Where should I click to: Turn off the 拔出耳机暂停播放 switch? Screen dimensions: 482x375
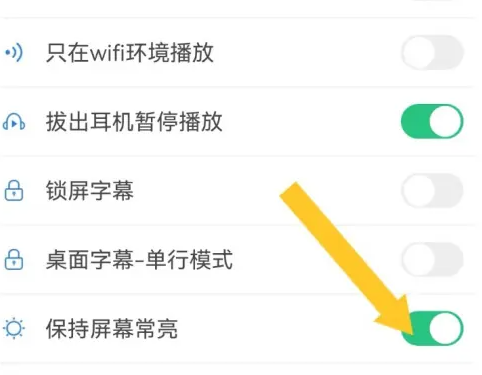point(432,121)
